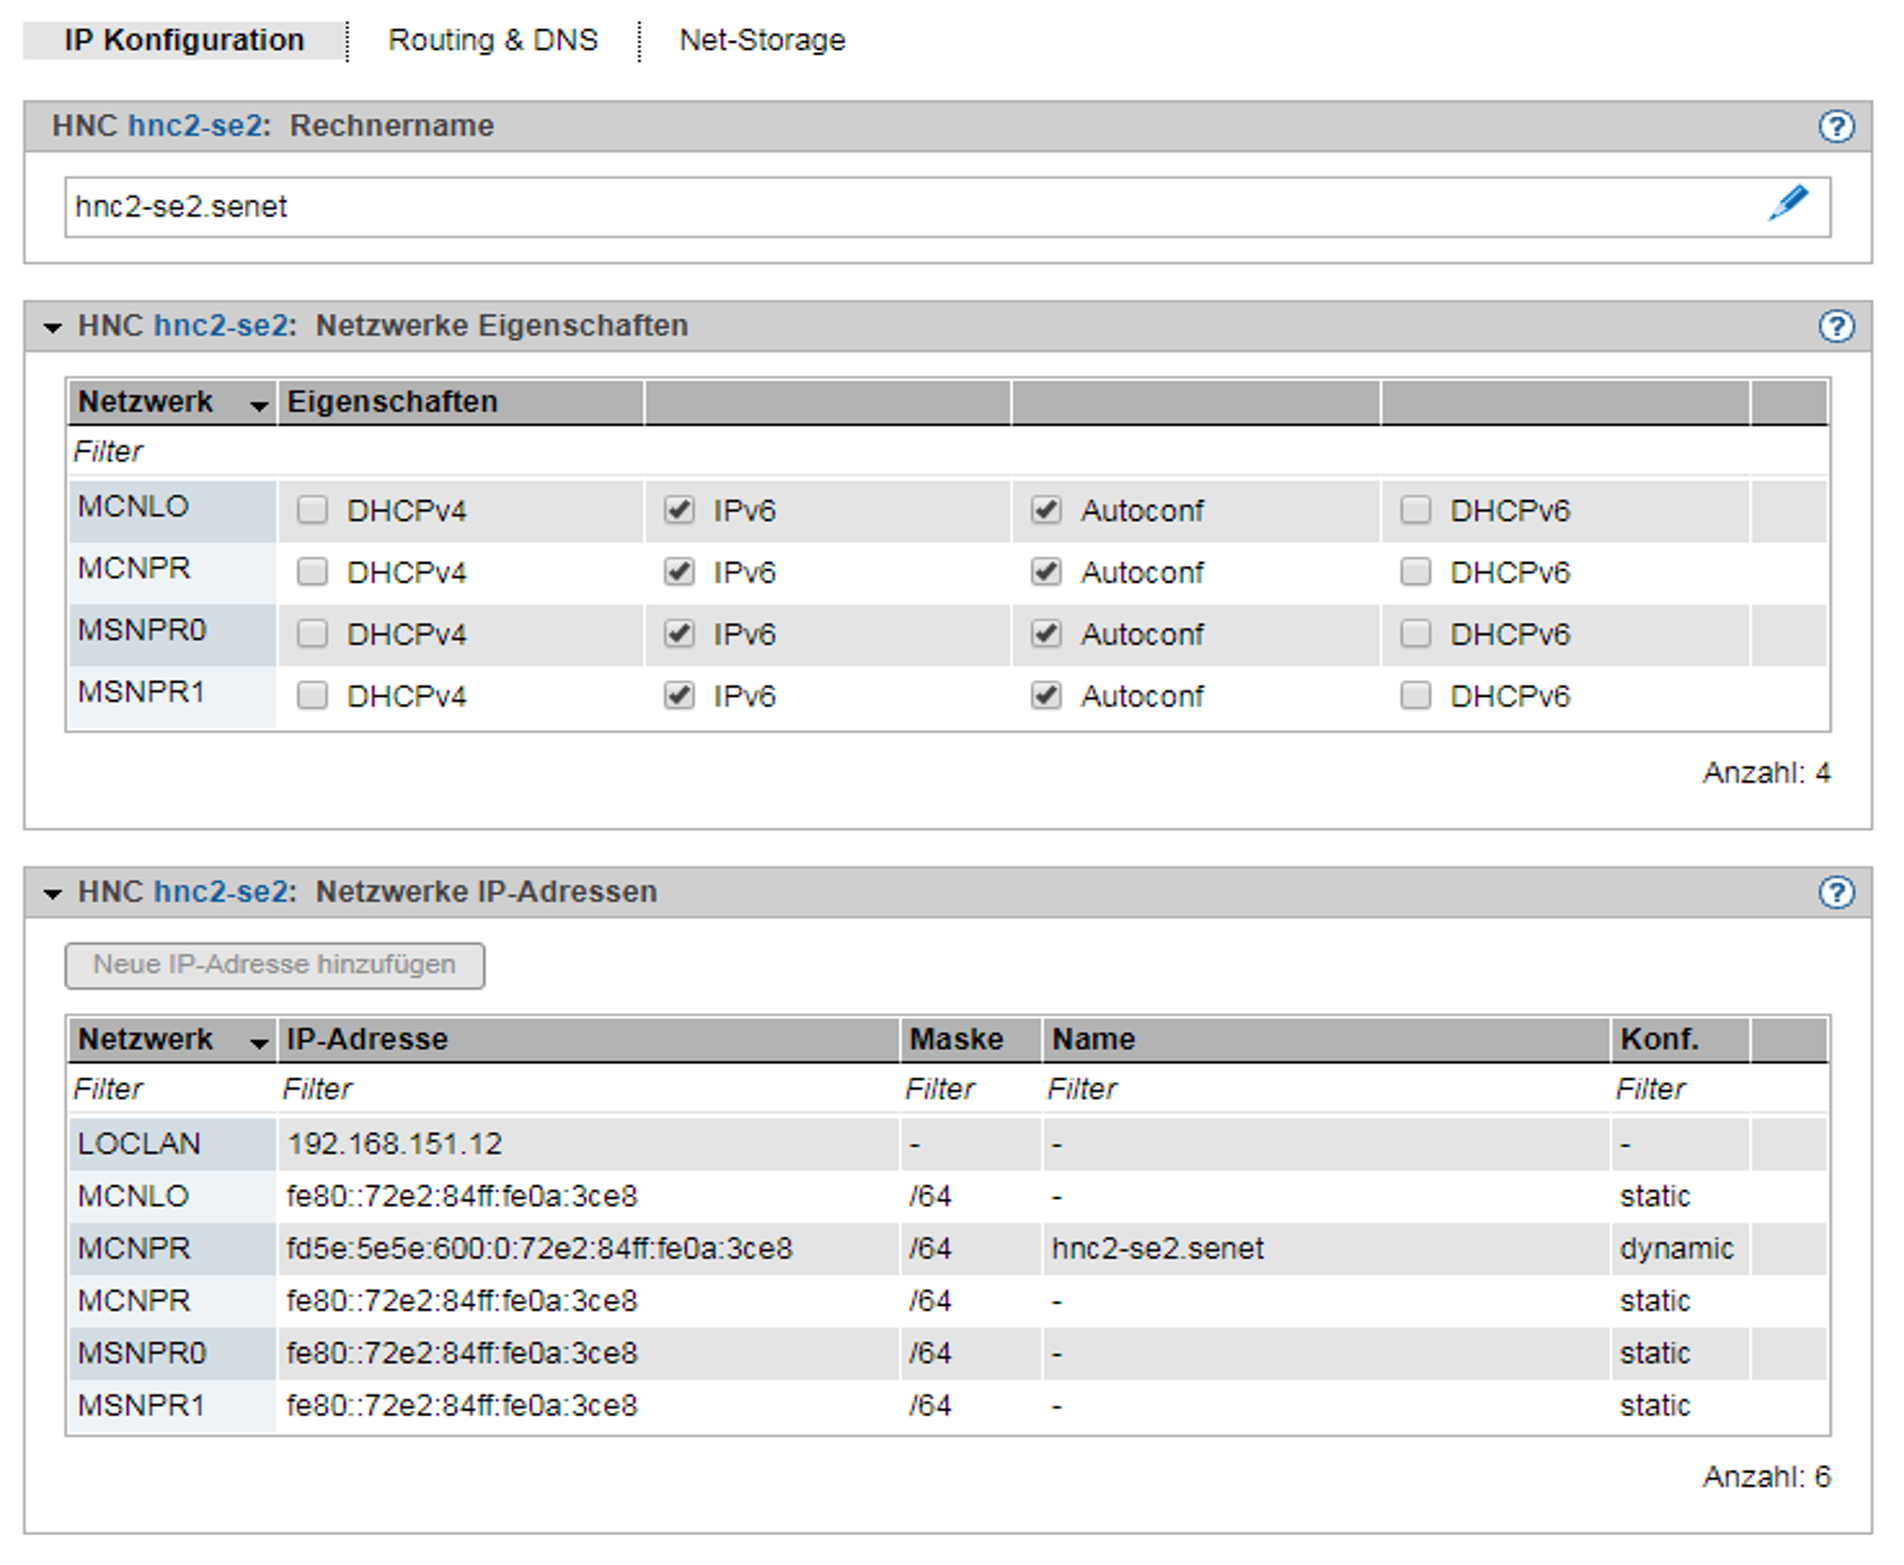Select address fd5e:5e5e:600:0:72e2:84ff:fe0a:3ce8
The width and height of the screenshot is (1904, 1565).
(x=540, y=1248)
